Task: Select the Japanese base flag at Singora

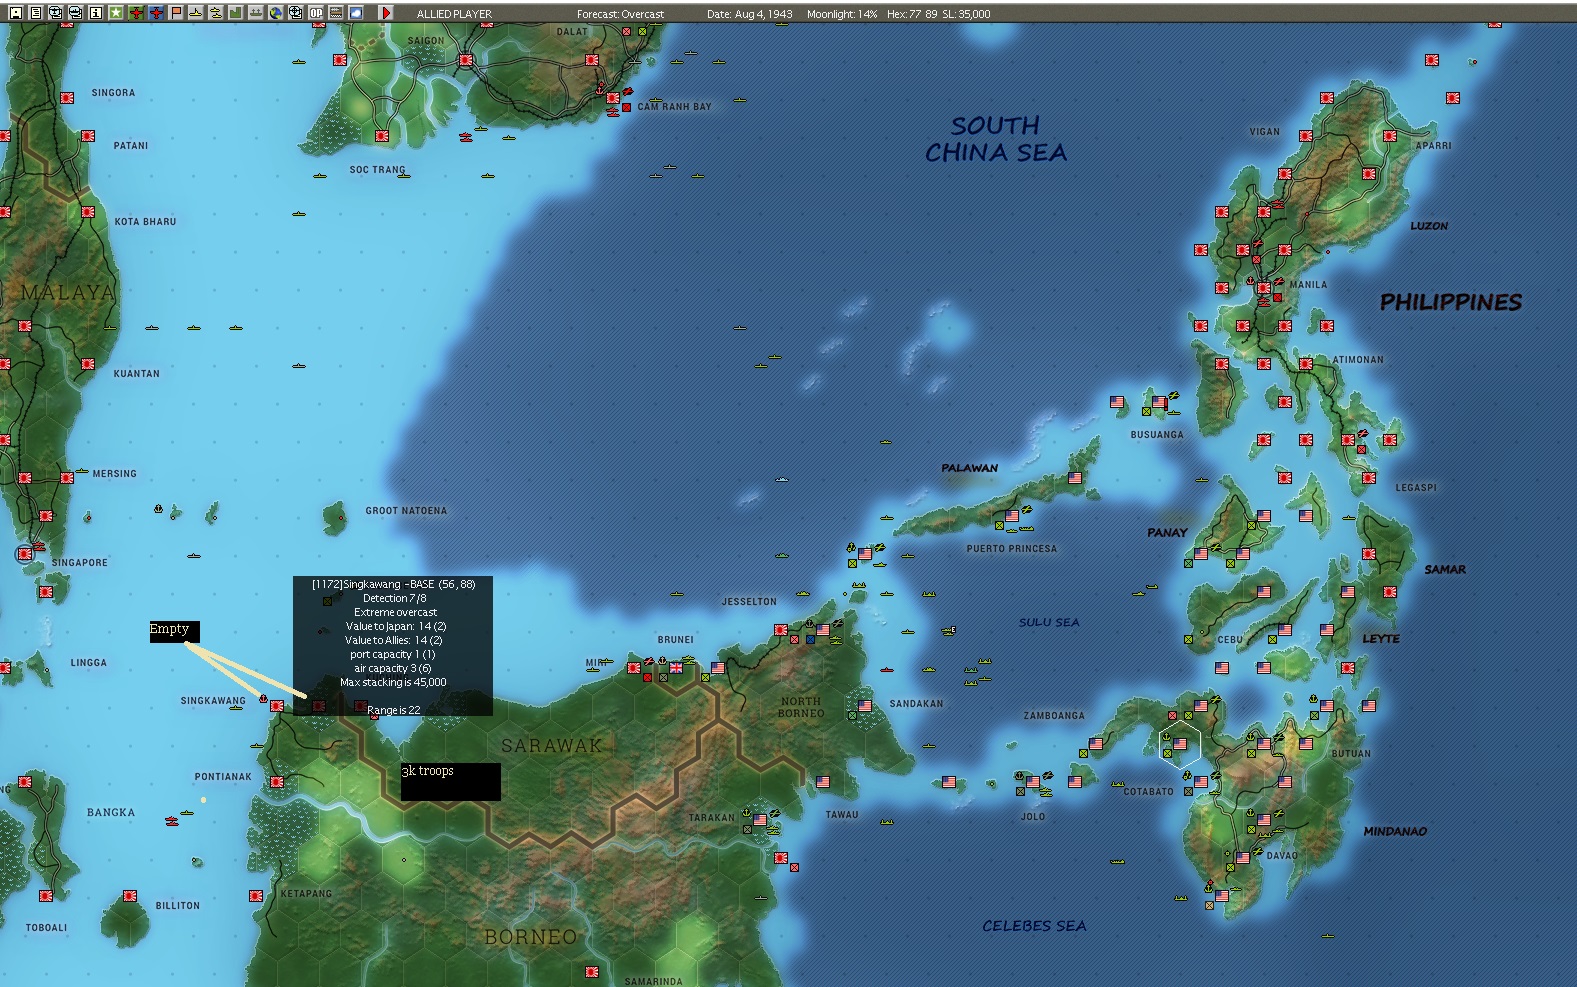Action: 67,98
